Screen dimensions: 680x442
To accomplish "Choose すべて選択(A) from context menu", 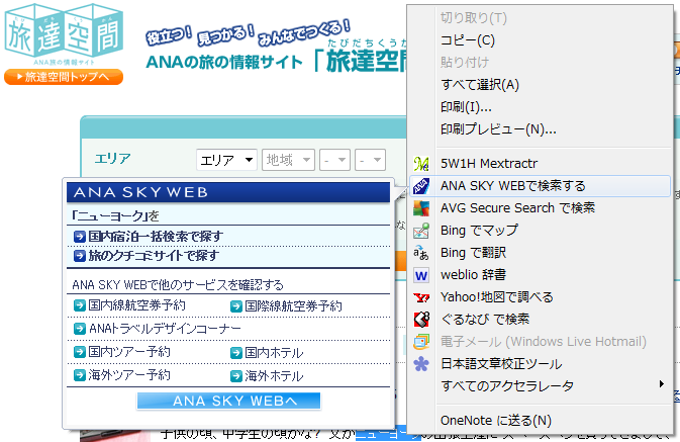I will tap(540, 85).
